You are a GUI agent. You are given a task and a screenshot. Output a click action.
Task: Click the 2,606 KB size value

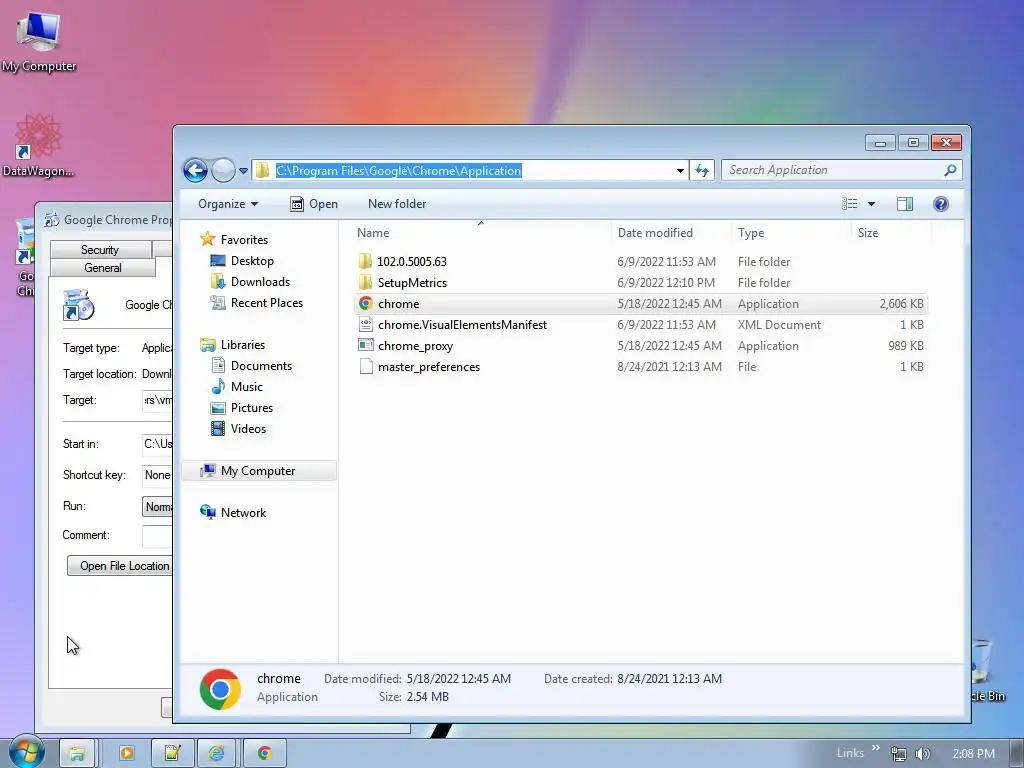(901, 304)
